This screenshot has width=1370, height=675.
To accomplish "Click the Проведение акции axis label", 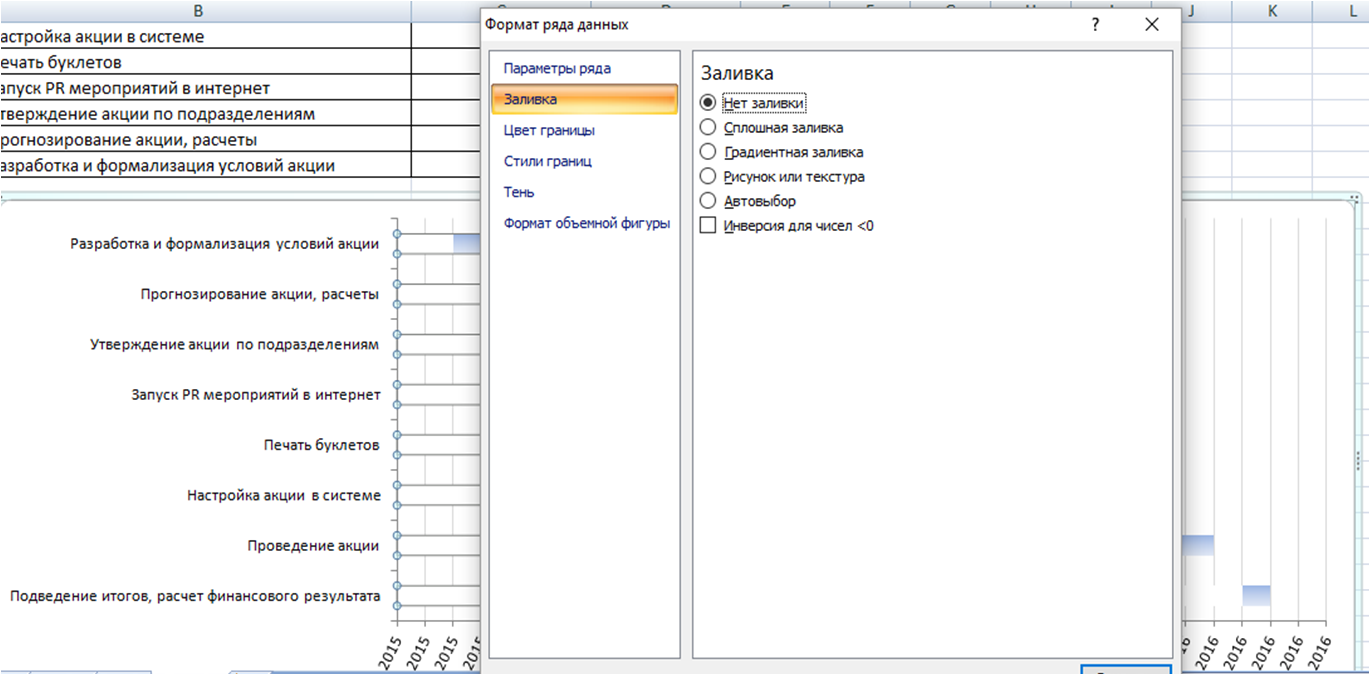I will (313, 546).
